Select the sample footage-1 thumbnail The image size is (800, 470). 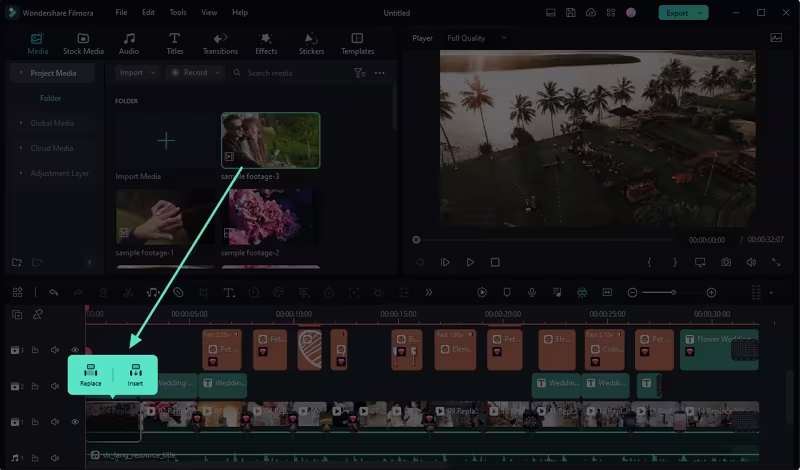[x=165, y=217]
